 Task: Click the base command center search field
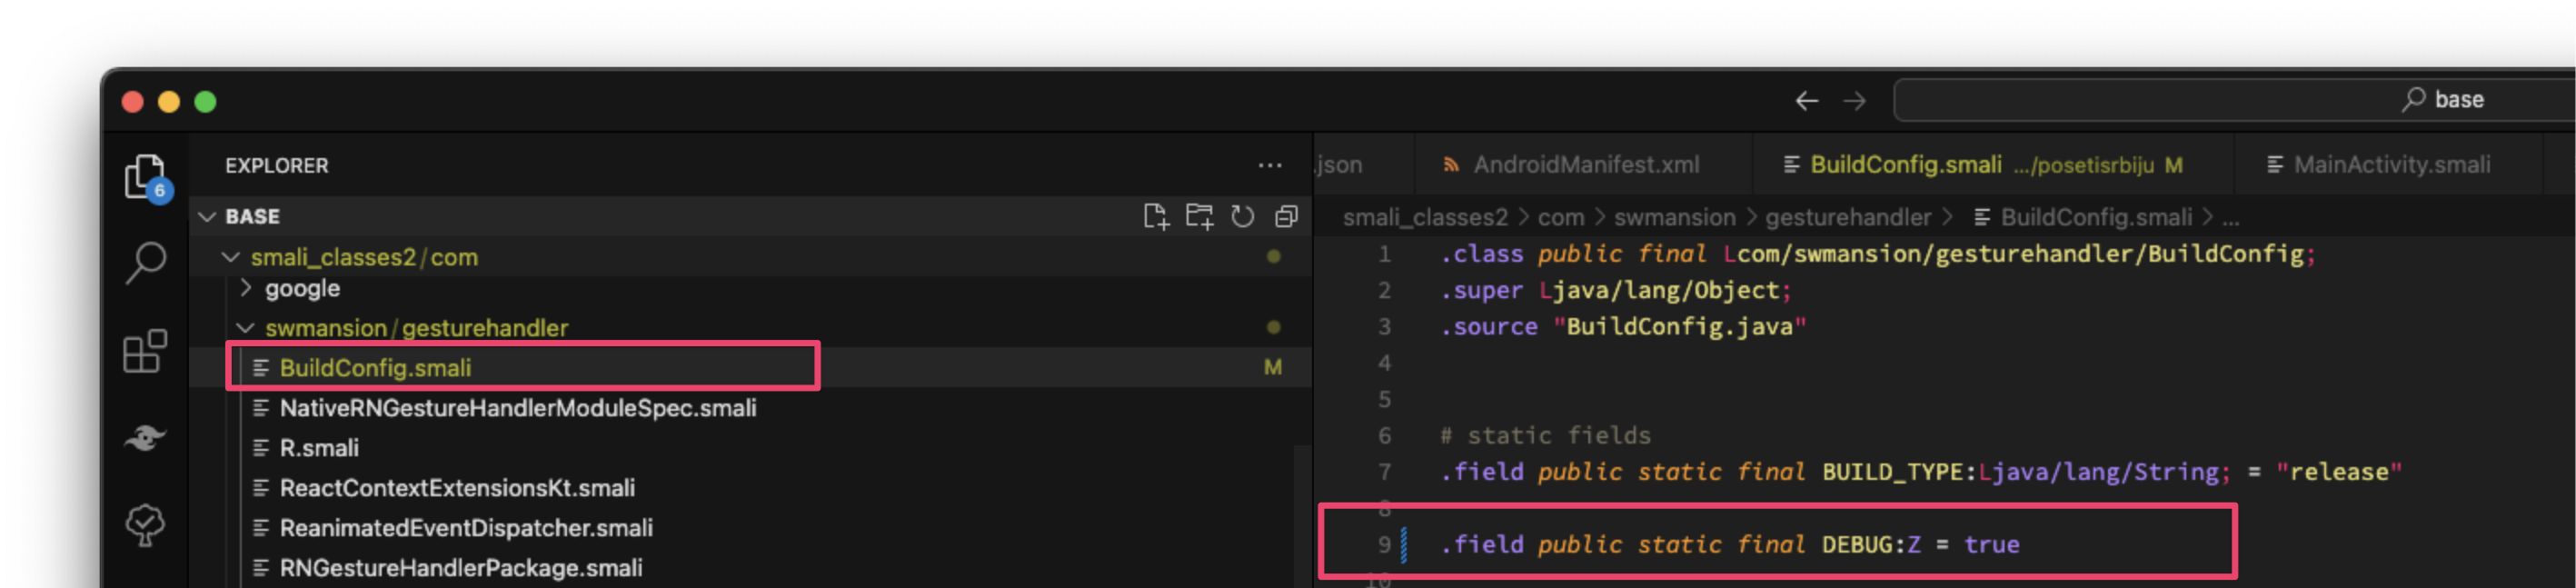(2234, 99)
